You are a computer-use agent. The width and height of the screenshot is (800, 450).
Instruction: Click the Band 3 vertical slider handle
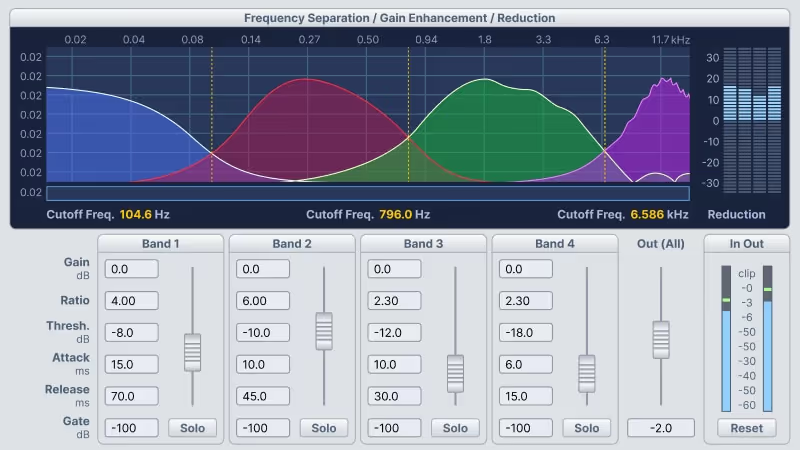point(455,373)
